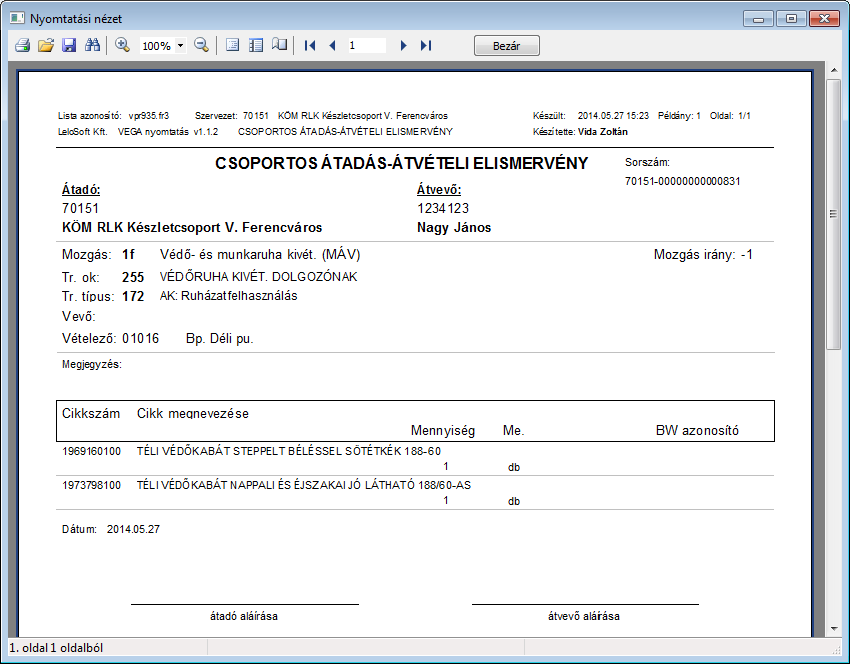Click the Bezár button
Screen dimensions: 850x664
pyautogui.click(x=507, y=46)
